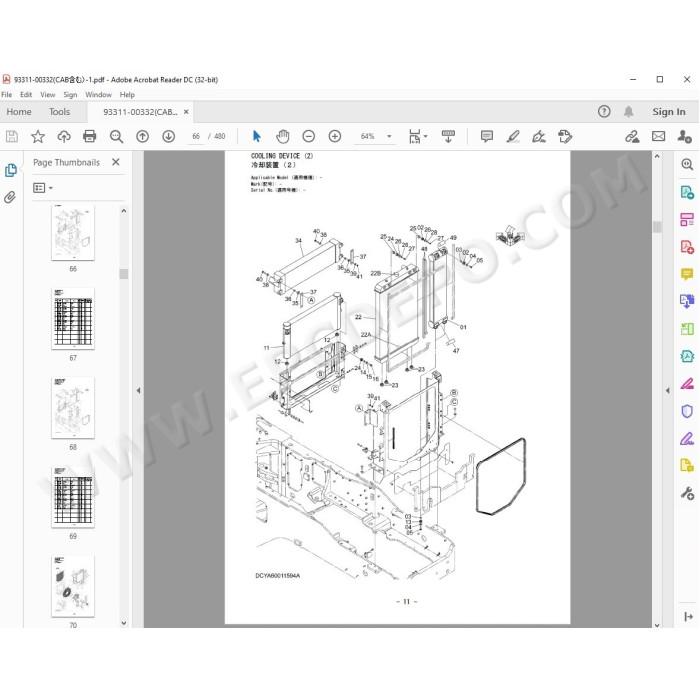Print the document with printer icon
Image resolution: width=700 pixels, height=700 pixels.
(90, 136)
